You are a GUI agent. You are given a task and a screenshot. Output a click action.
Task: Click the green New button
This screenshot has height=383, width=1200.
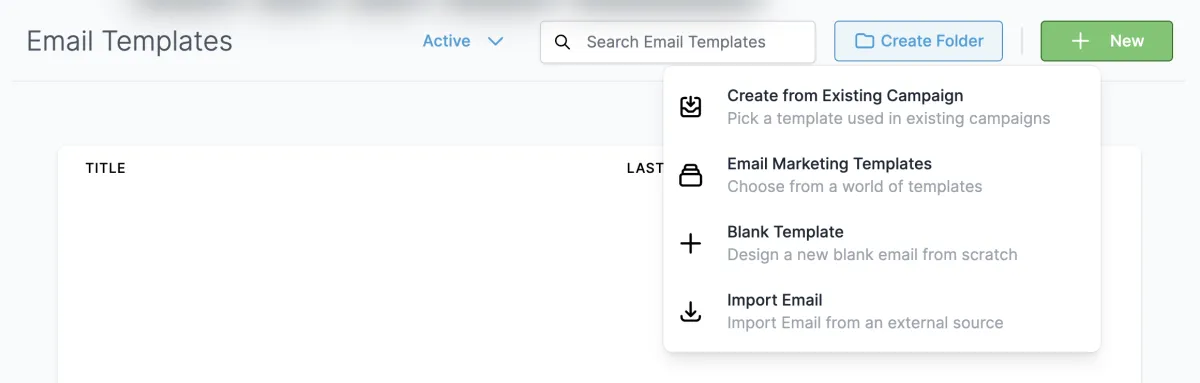pyautogui.click(x=1106, y=41)
